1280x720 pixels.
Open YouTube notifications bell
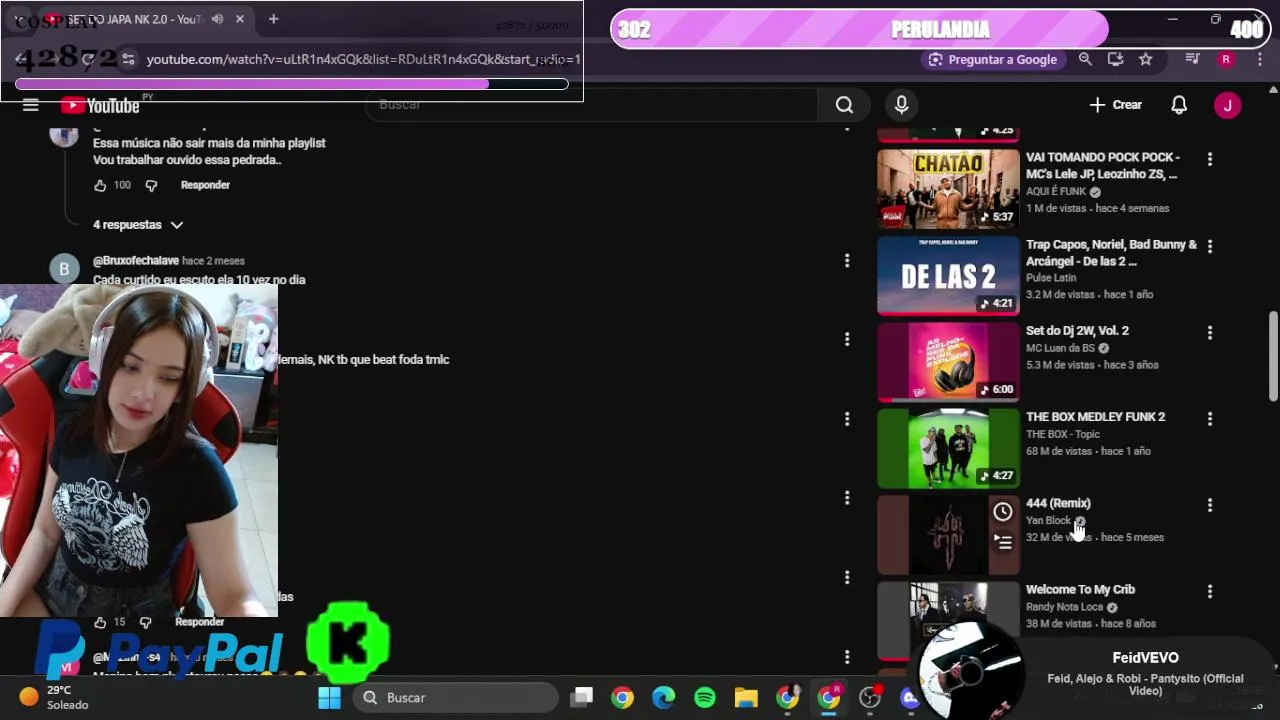point(1179,105)
